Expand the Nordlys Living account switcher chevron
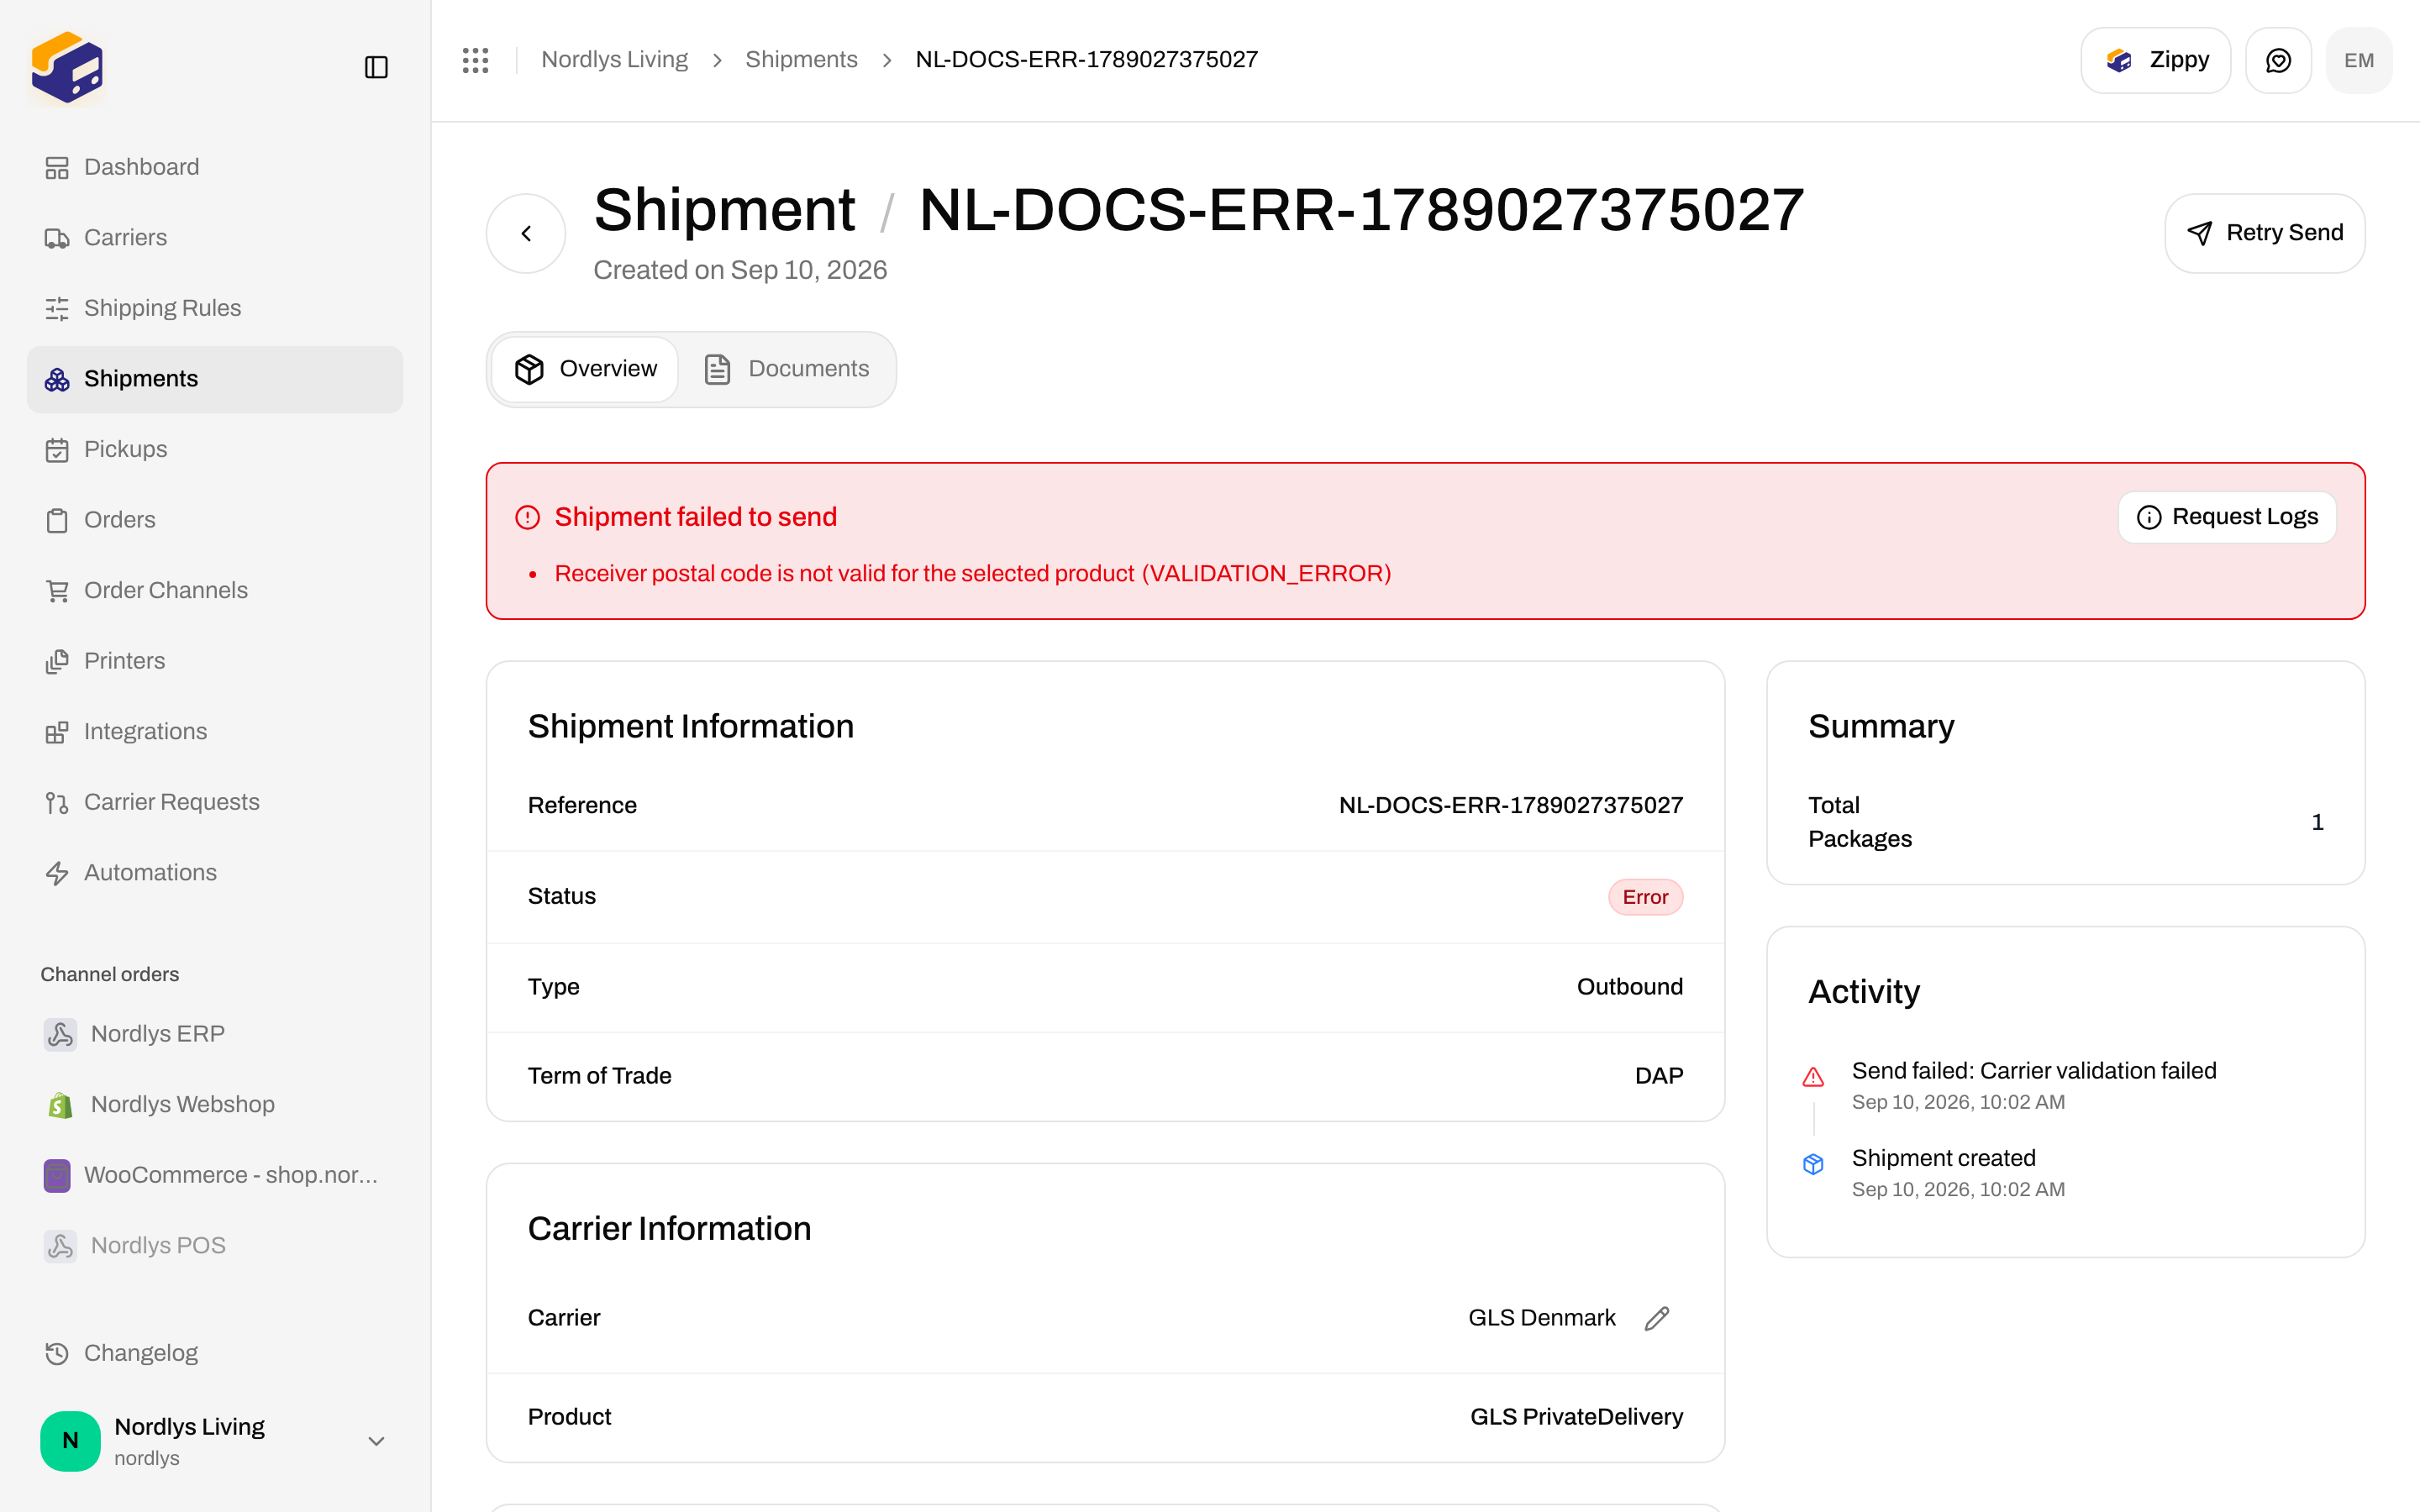Screen dimensions: 2420x1512 point(376,1441)
